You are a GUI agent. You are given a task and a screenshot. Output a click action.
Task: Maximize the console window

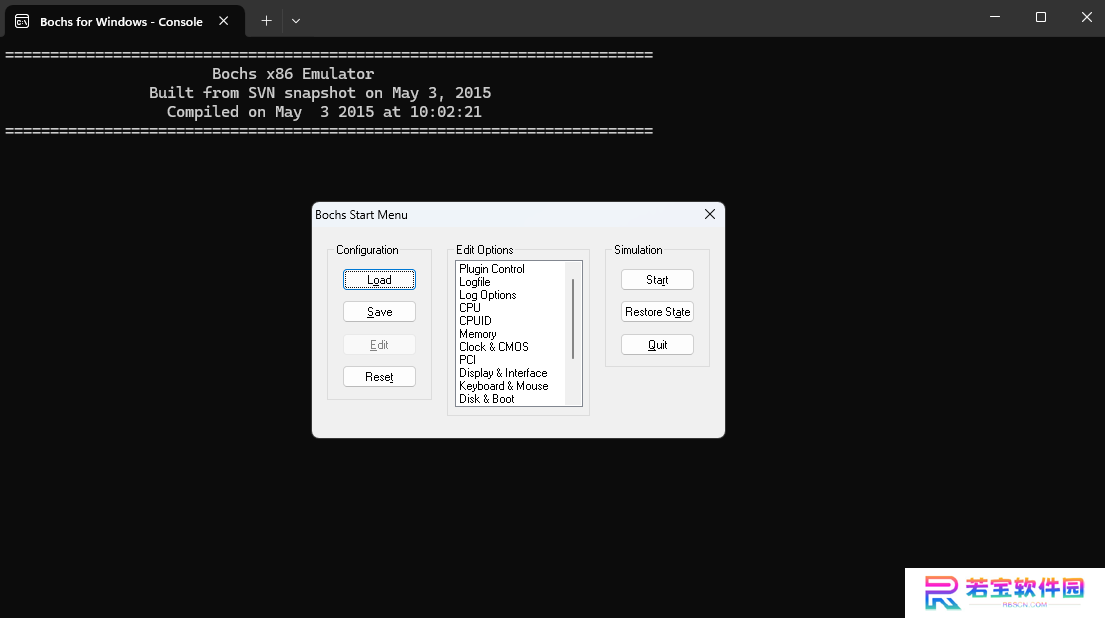[1041, 17]
